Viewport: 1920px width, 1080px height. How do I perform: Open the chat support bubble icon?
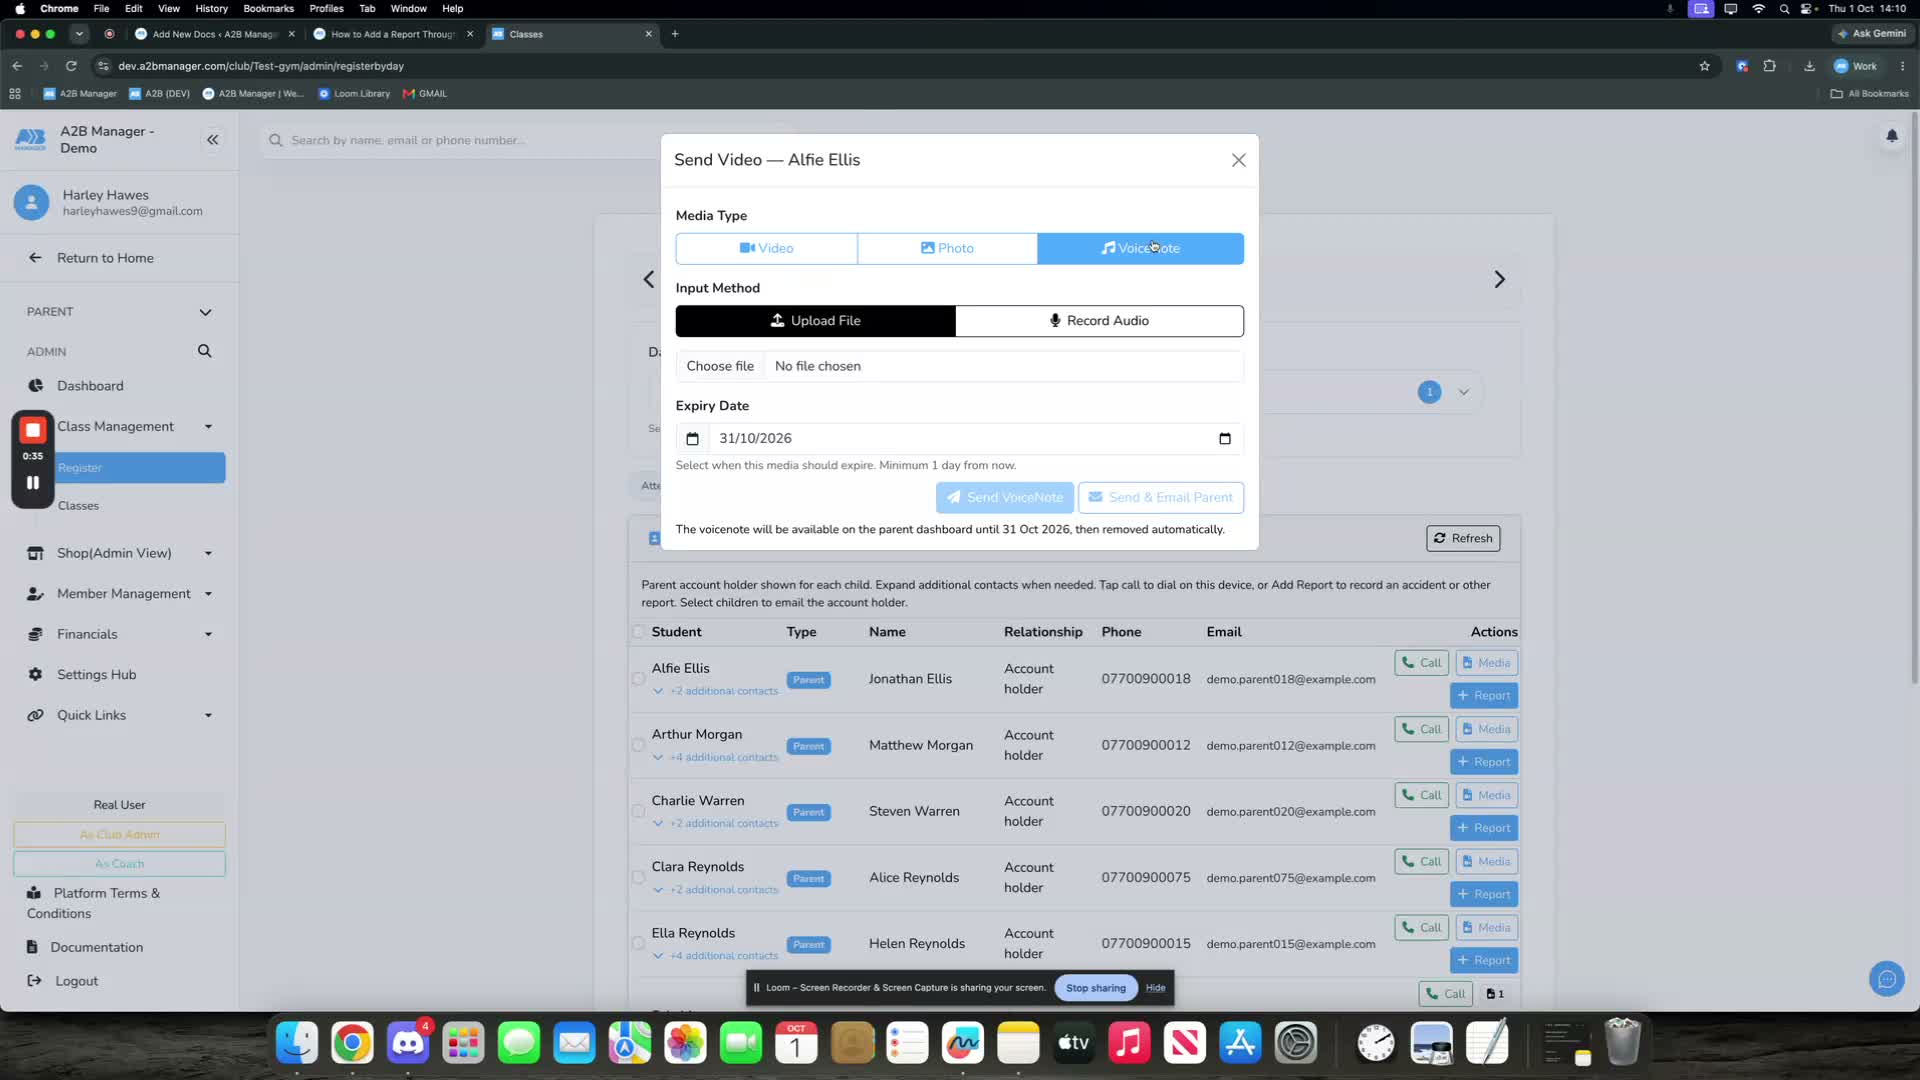[1886, 979]
